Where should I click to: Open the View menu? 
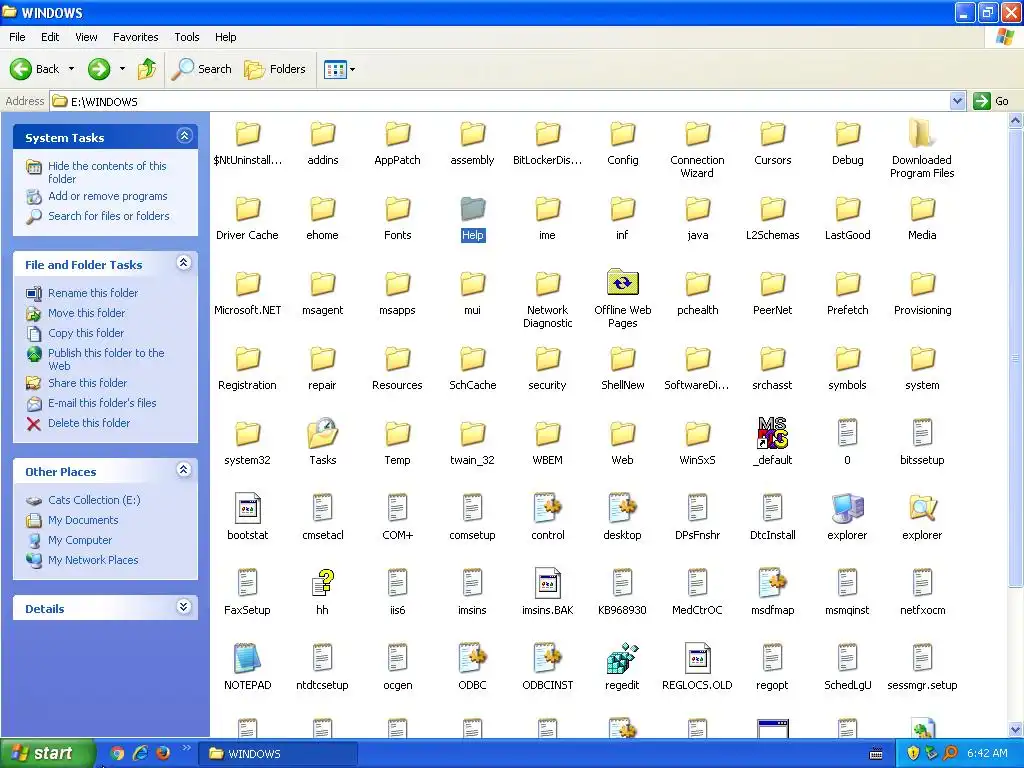point(86,37)
